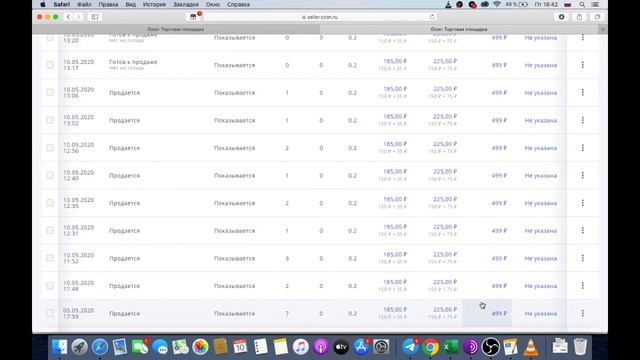Open the extension icon with red badge

point(193,17)
